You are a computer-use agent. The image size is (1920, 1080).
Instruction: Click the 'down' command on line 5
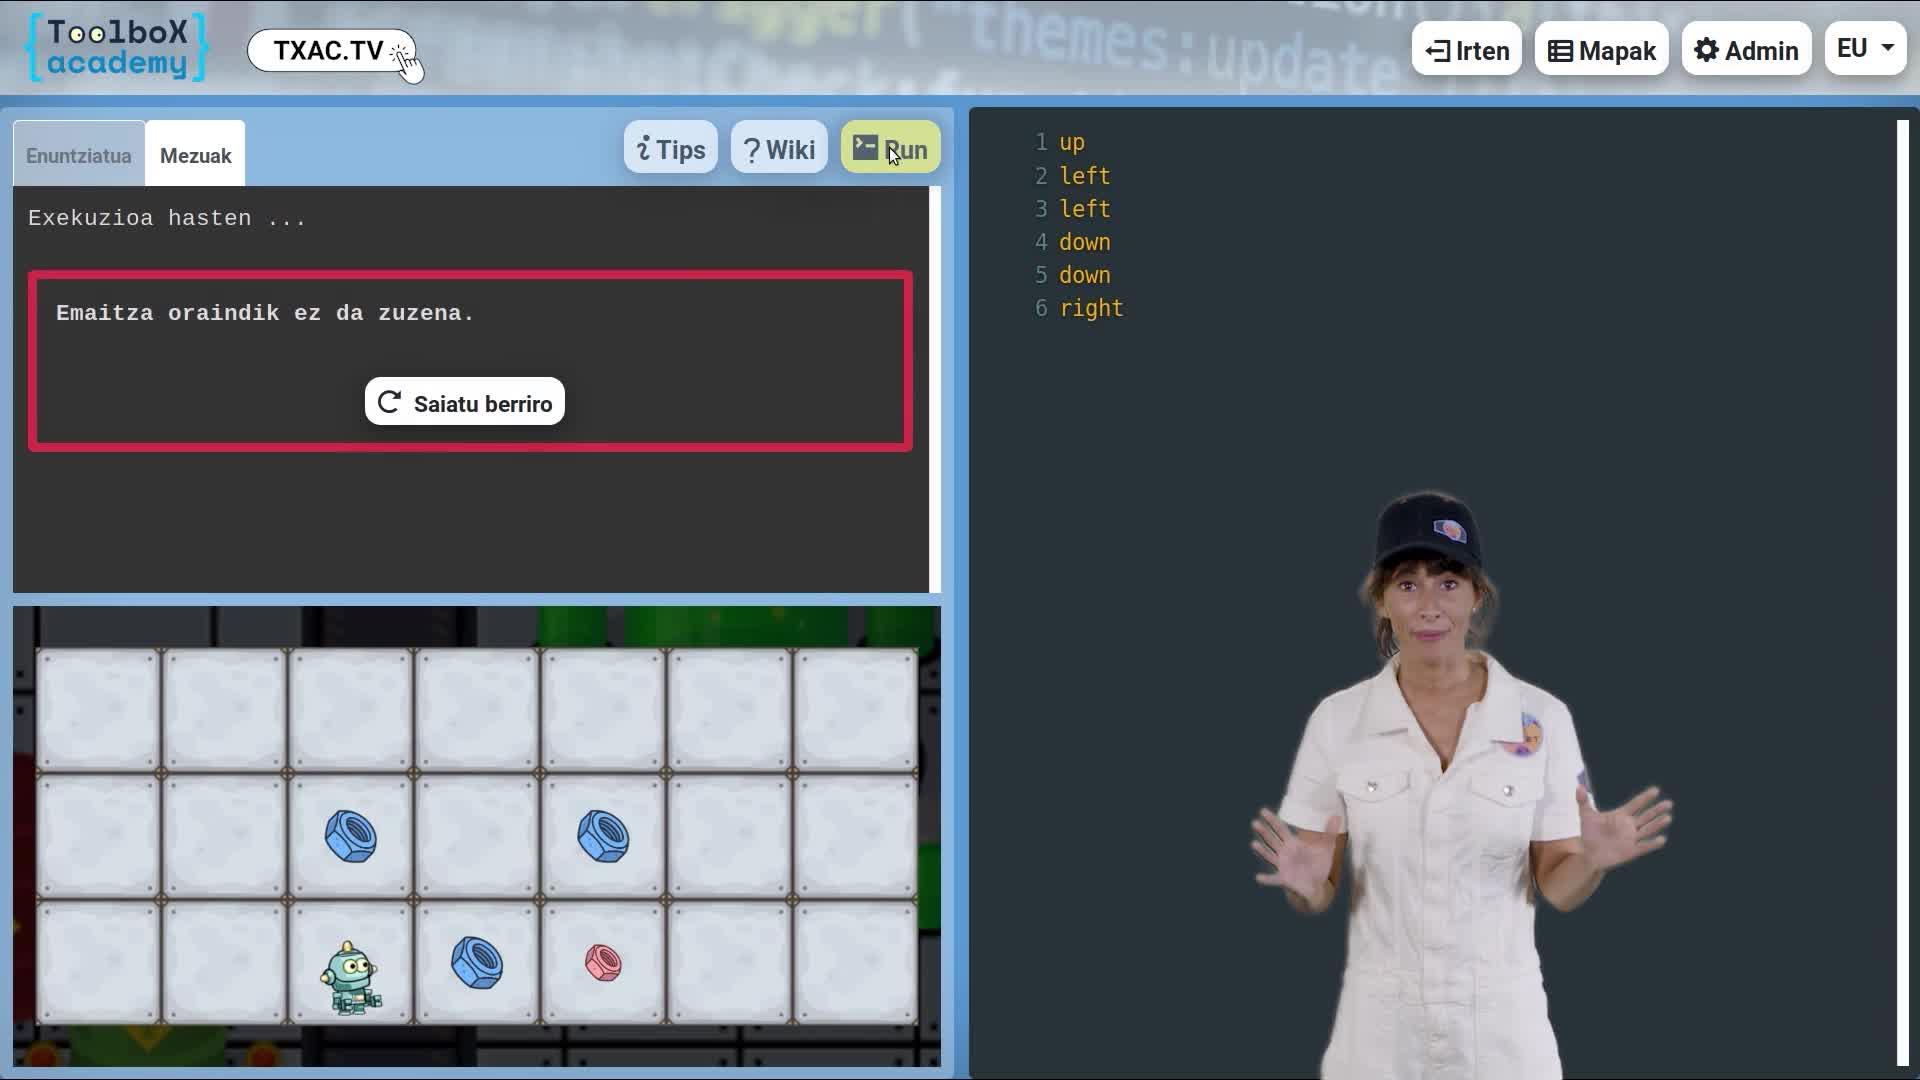(1085, 275)
